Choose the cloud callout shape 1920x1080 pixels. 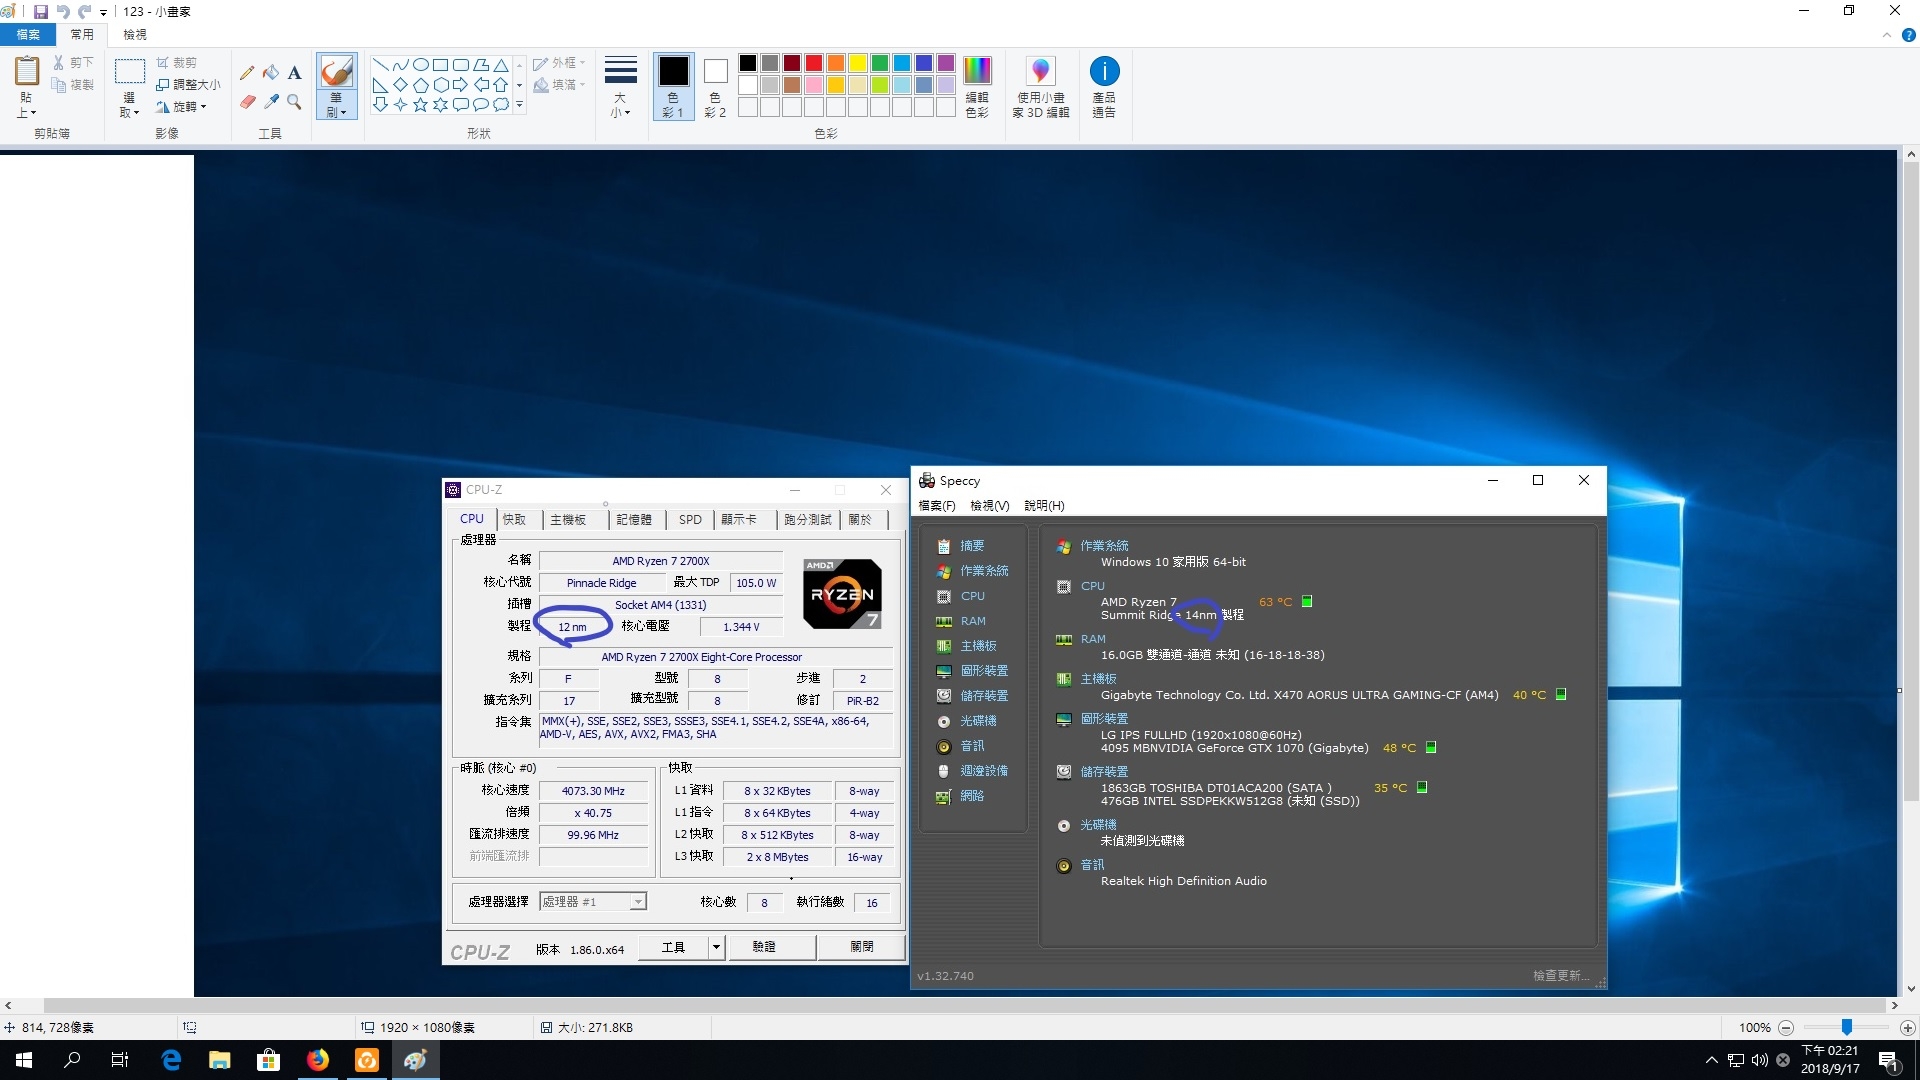[x=501, y=104]
